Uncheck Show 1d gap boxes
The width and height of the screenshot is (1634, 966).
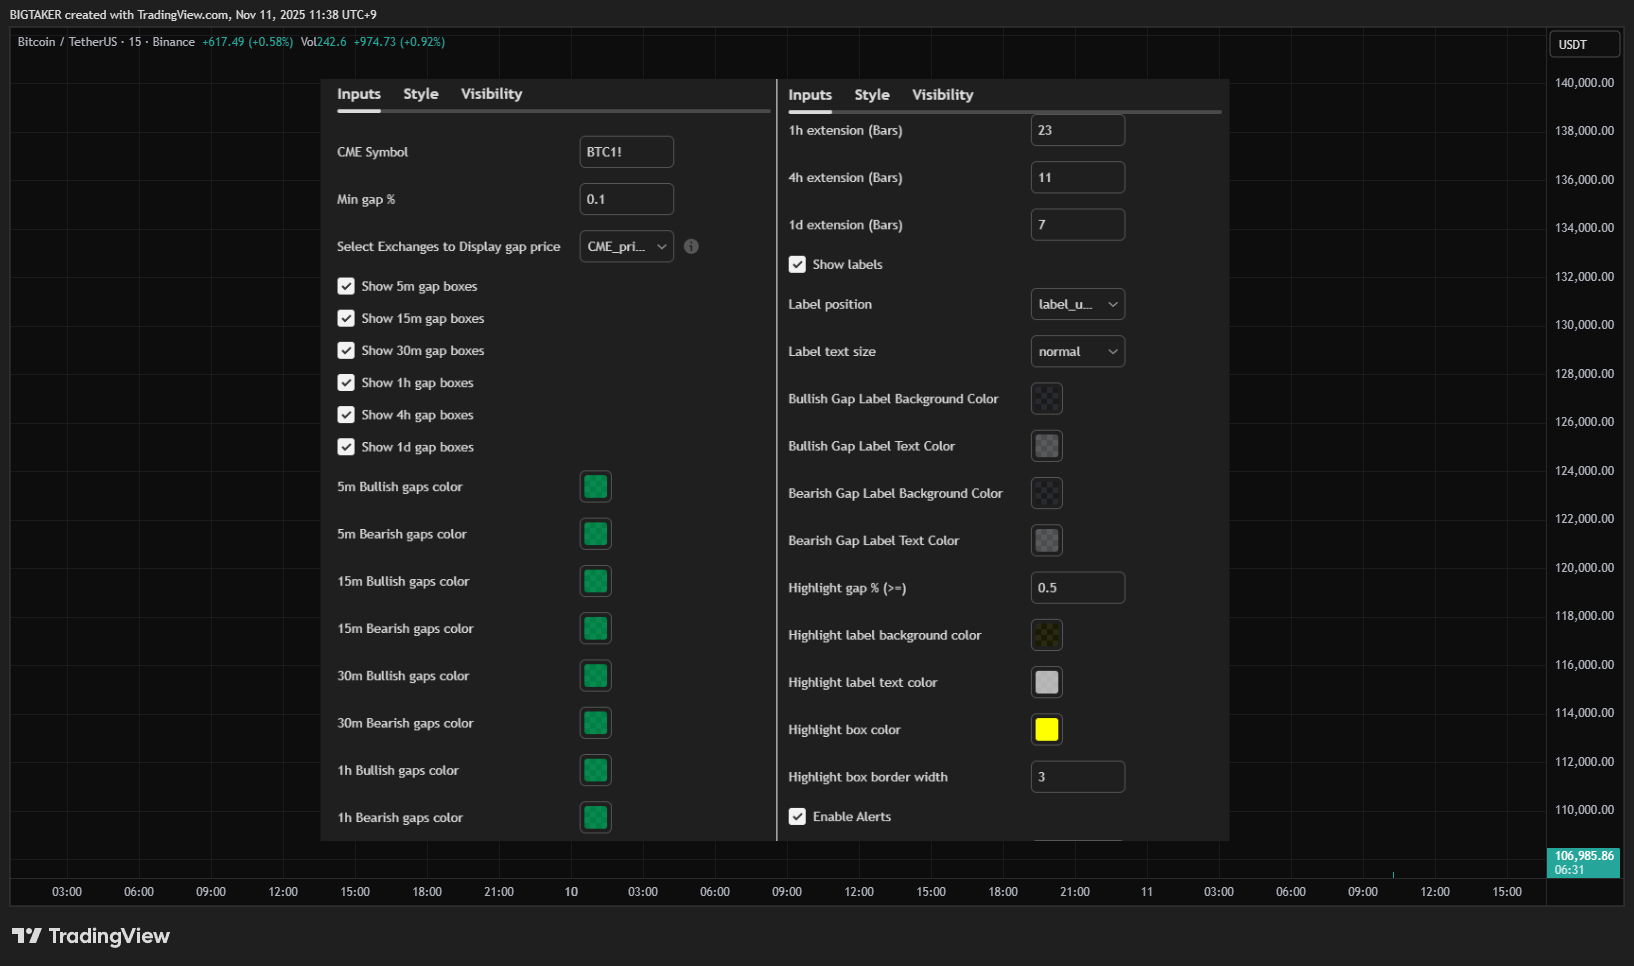click(346, 447)
